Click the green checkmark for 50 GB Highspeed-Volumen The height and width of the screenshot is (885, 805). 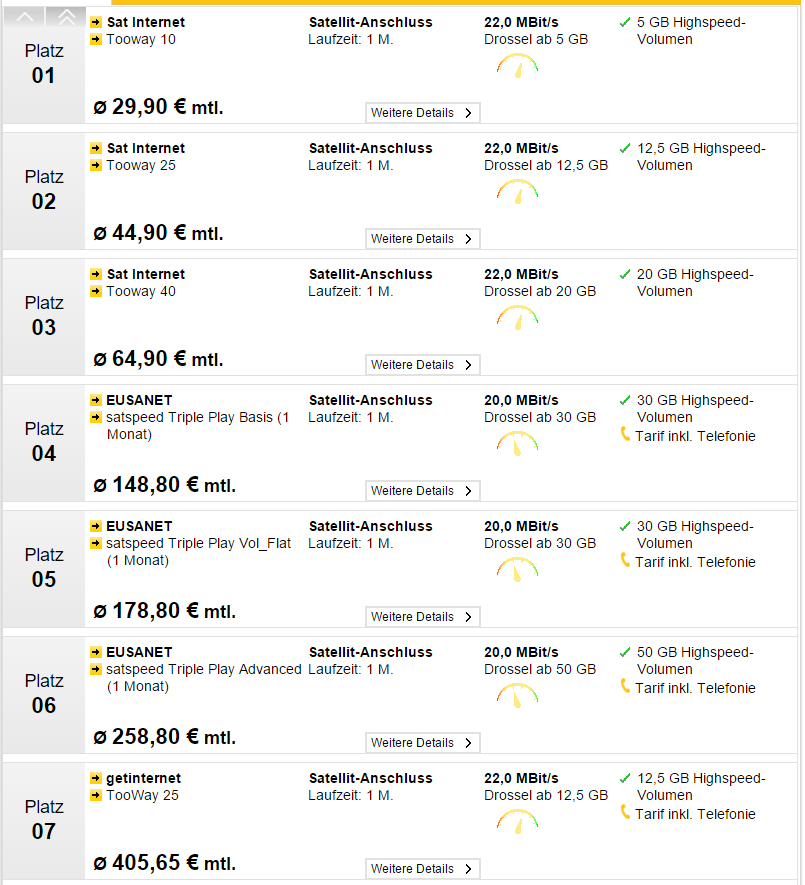pyautogui.click(x=624, y=652)
